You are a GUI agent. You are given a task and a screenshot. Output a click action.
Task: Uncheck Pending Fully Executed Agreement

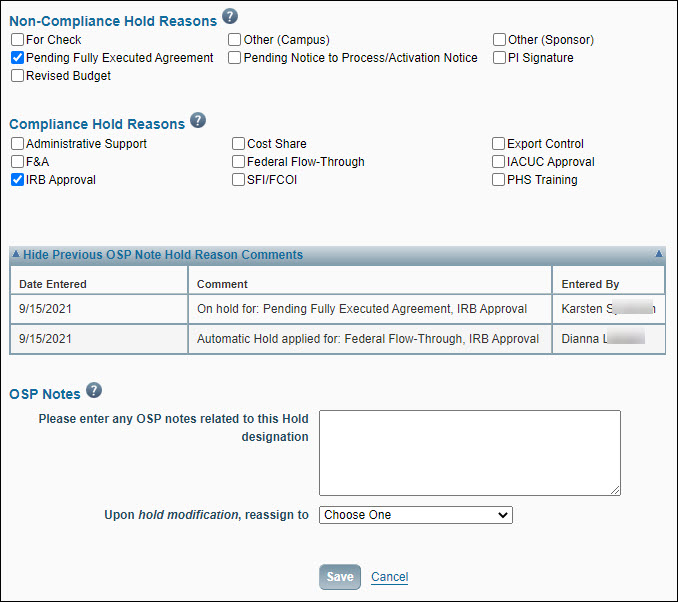point(18,58)
